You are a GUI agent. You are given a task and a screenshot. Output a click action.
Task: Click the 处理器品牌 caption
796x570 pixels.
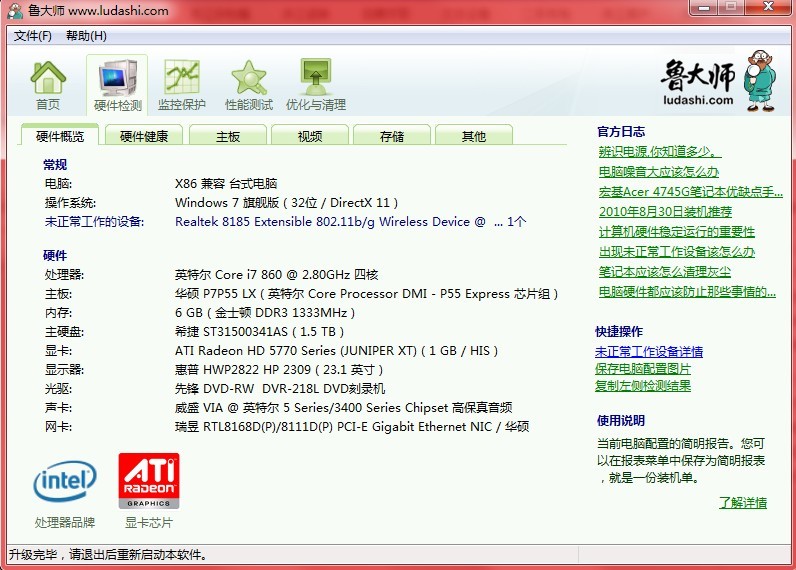65,522
